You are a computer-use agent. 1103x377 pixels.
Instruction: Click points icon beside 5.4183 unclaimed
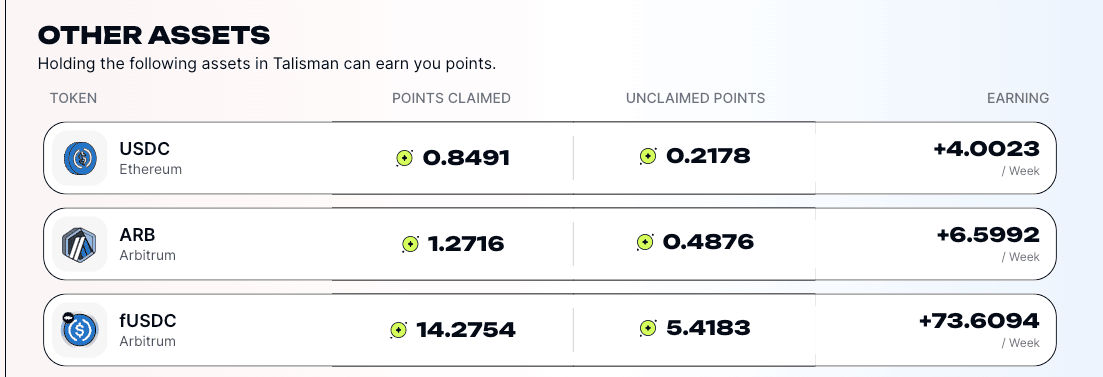click(648, 328)
